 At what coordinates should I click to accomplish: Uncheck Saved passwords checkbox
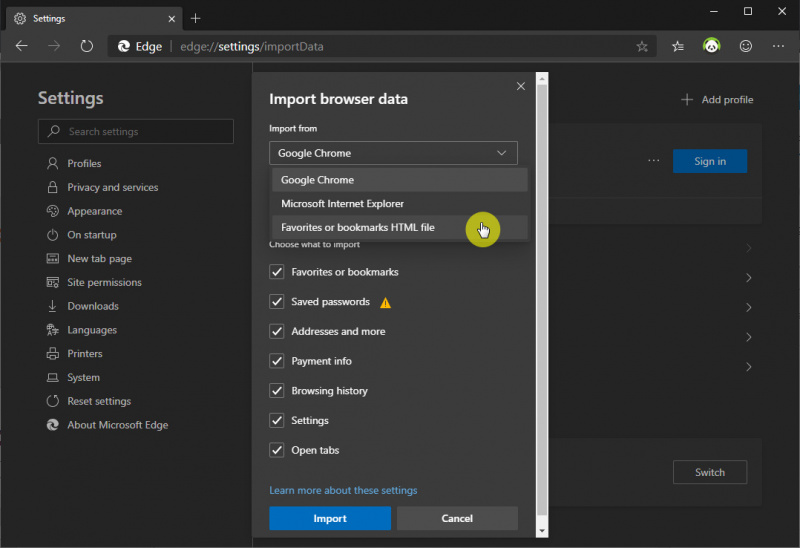coord(277,302)
